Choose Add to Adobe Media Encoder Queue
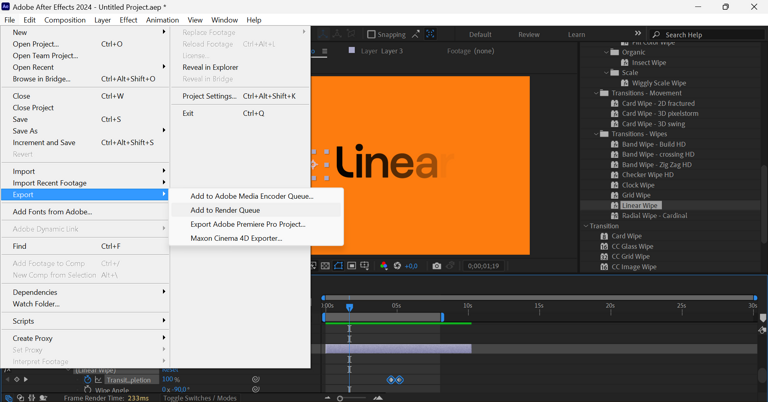Viewport: 768px width, 402px height. click(256, 196)
